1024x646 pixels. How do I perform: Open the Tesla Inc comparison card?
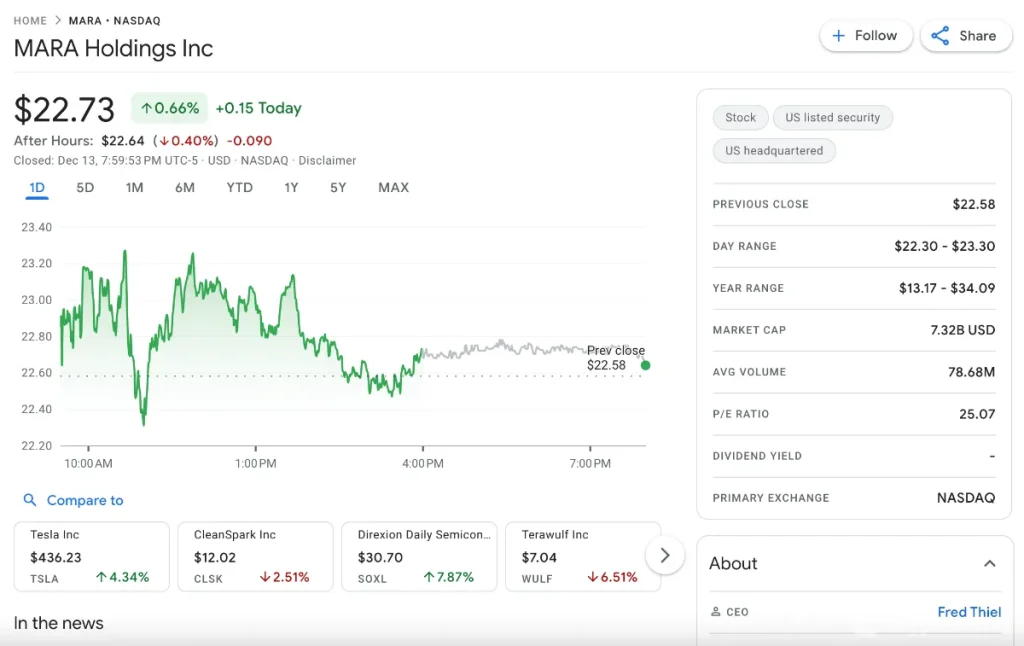91,557
